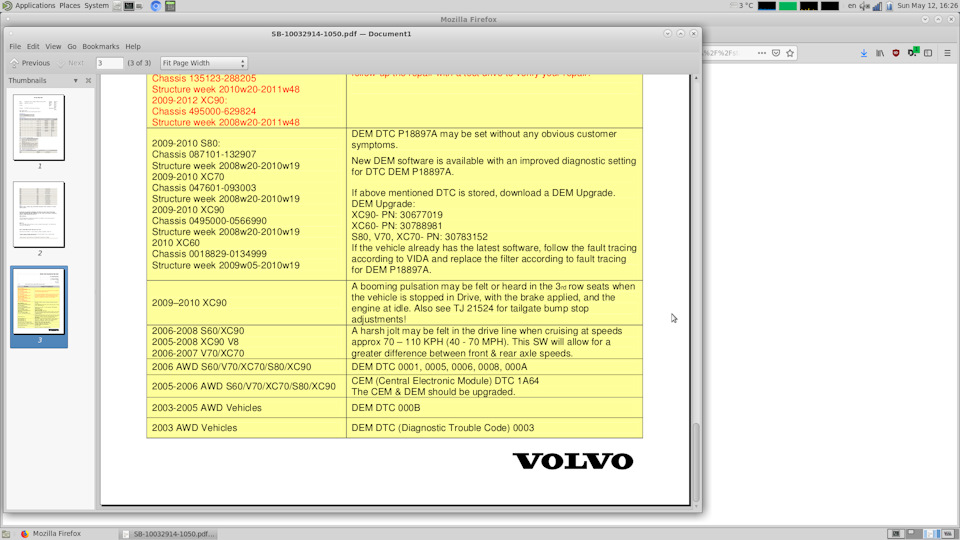Open Firefox downloads arrow icon

(864, 53)
